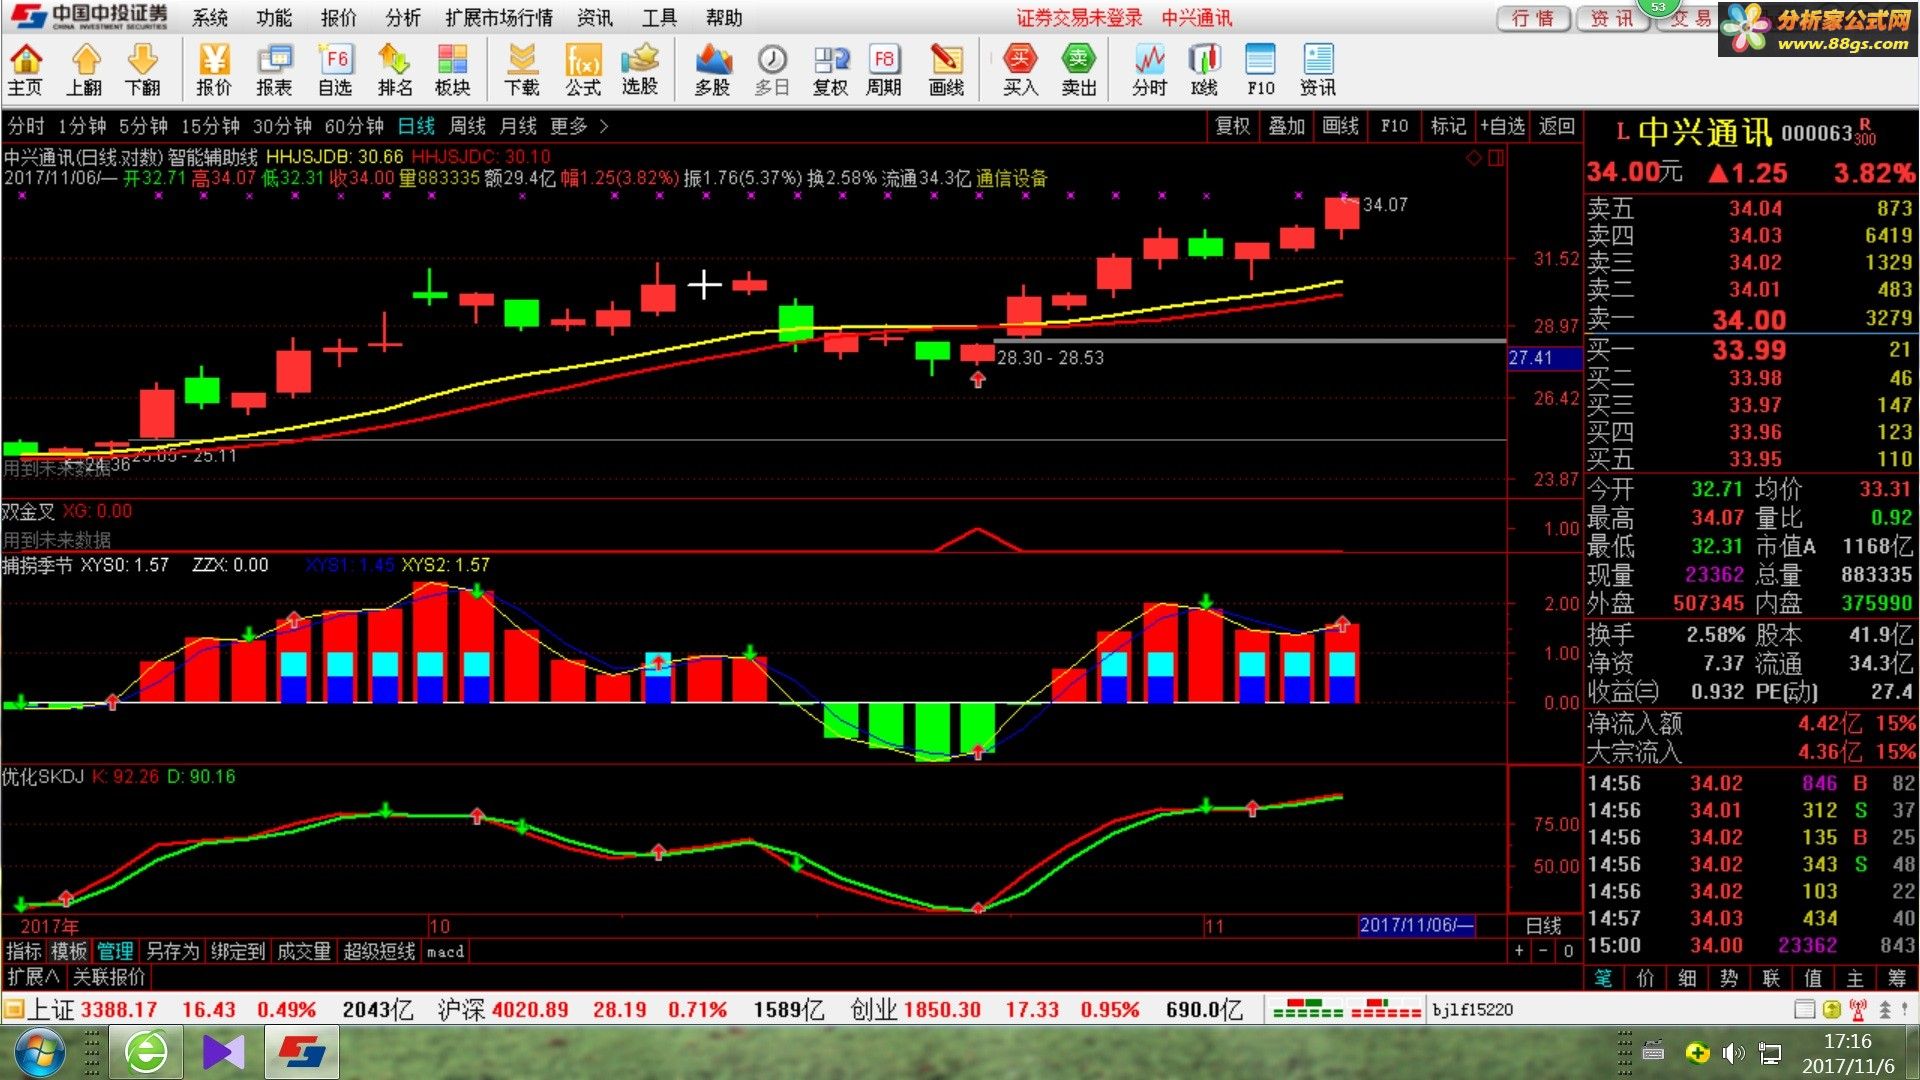The image size is (1920, 1080).
Task: Select the 超级短线 indicator tab
Action: coord(379,951)
